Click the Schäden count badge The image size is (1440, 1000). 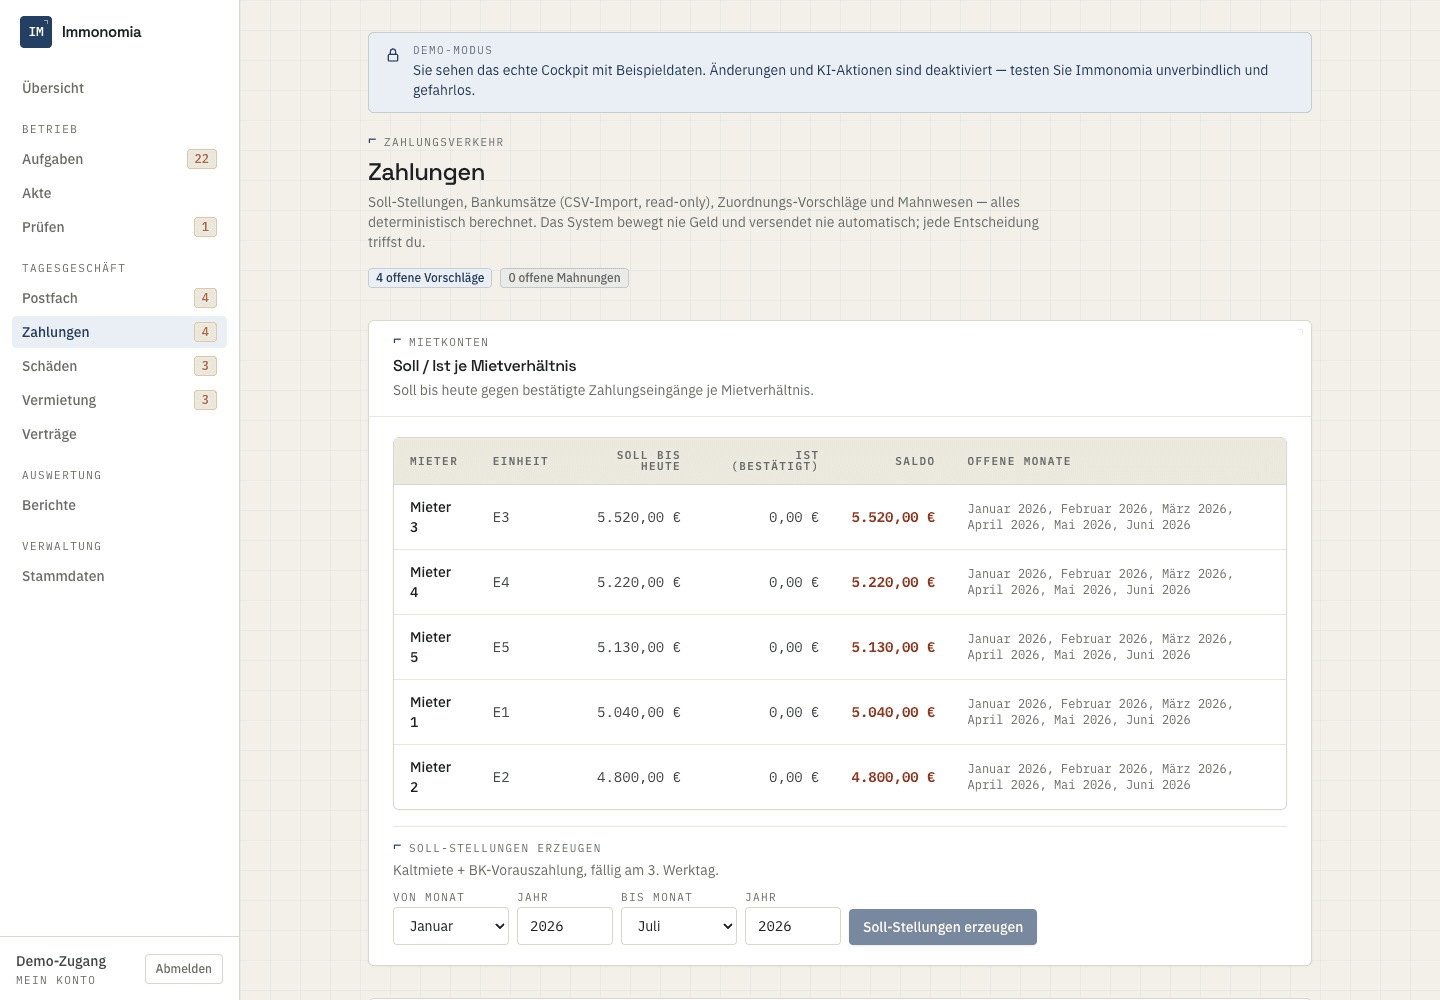[x=205, y=366]
